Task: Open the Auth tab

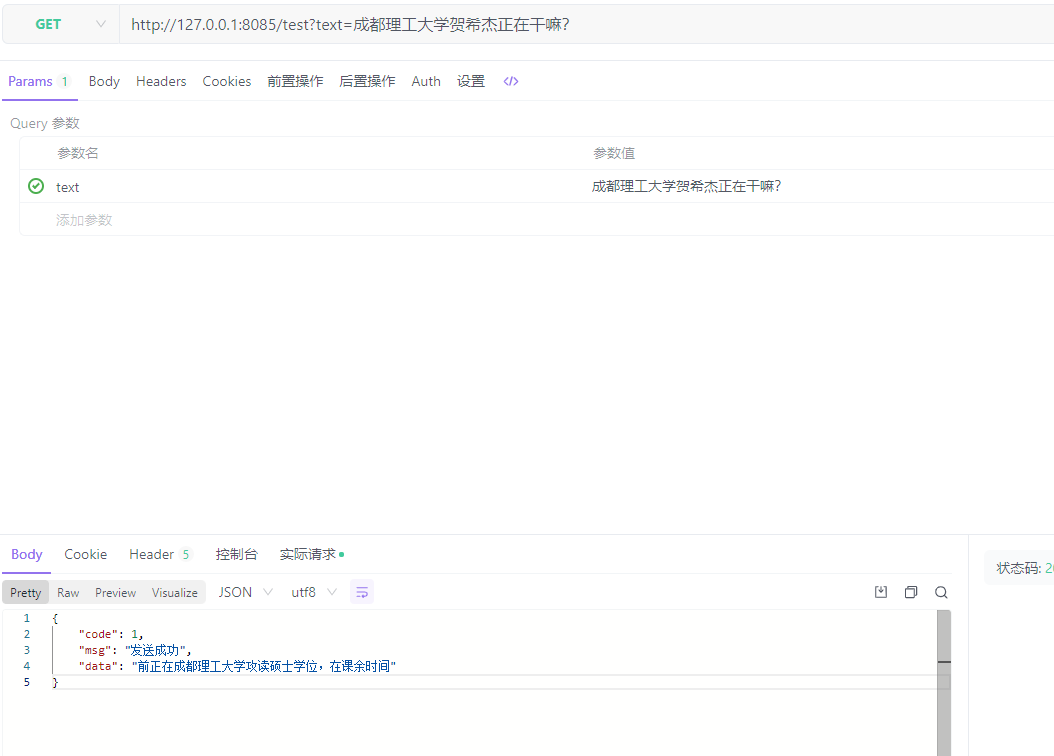Action: pos(426,81)
